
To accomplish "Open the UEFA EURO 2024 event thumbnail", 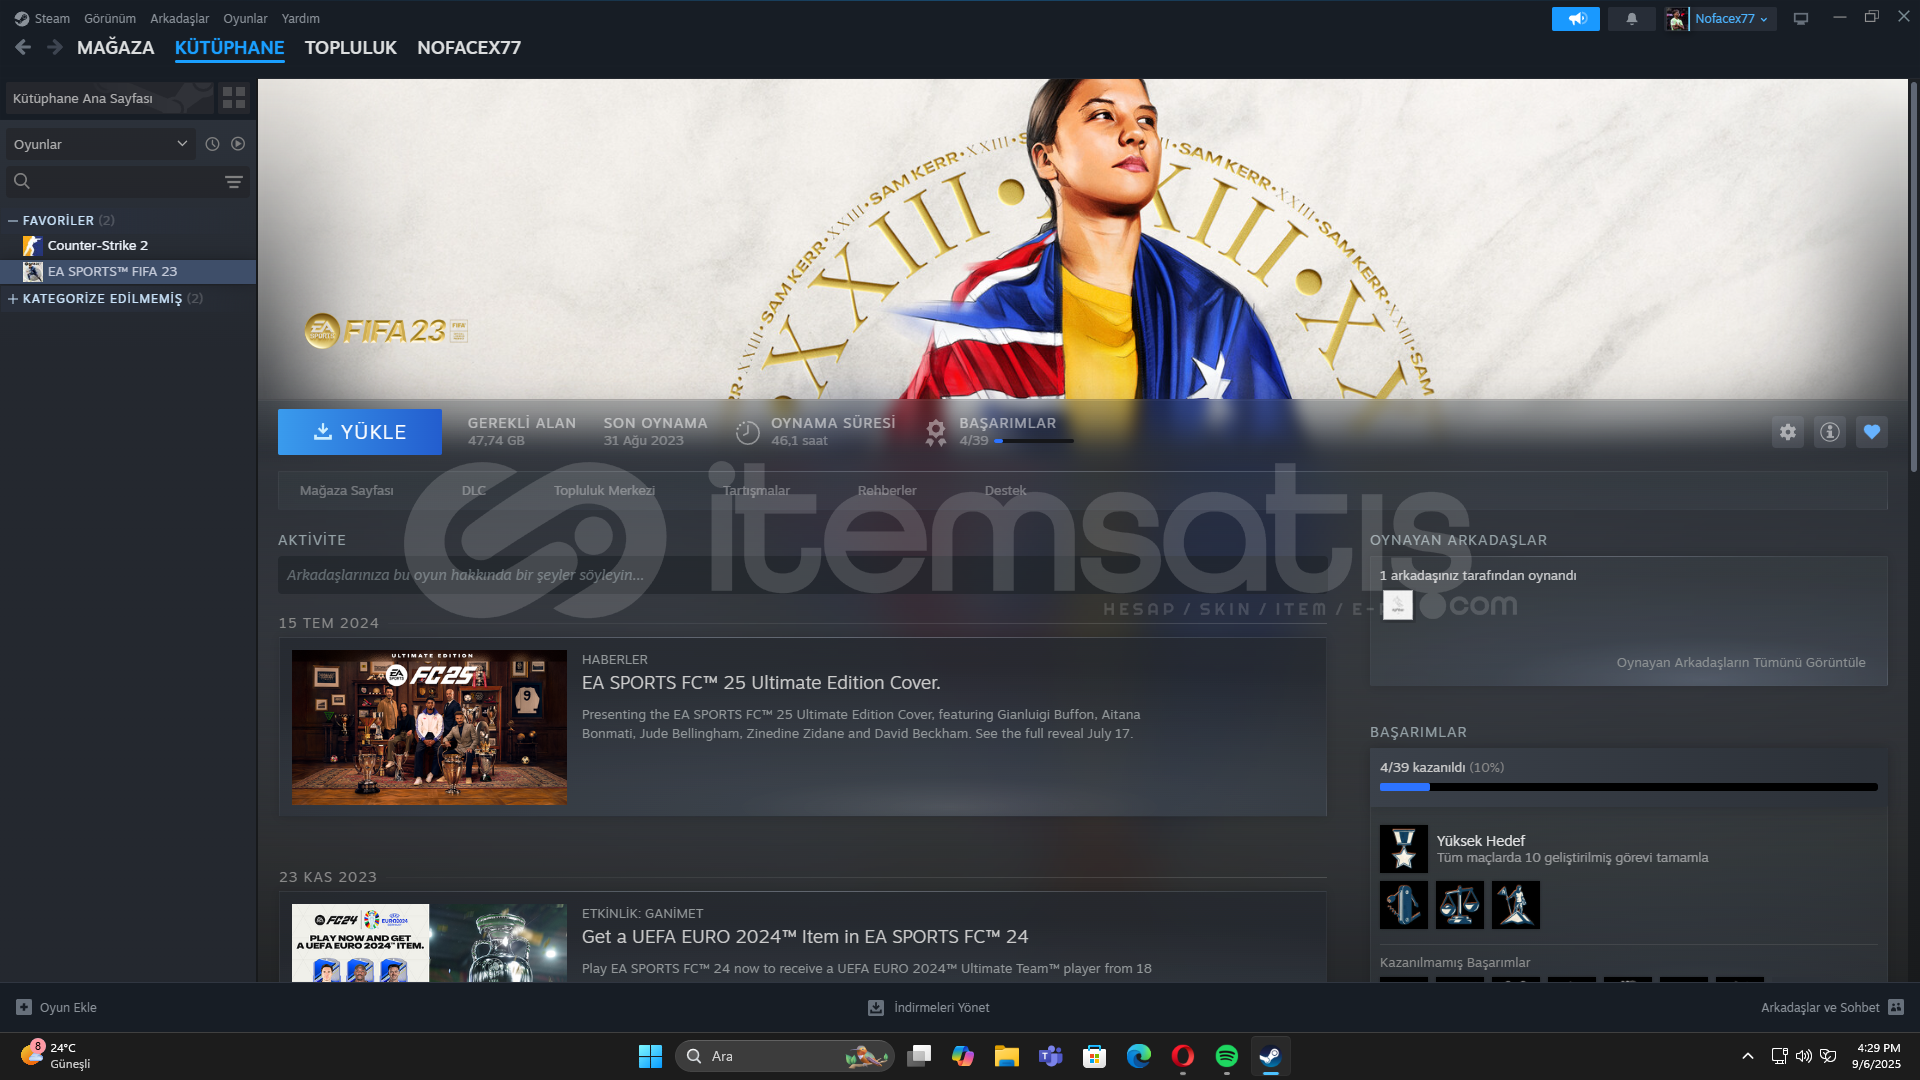I will coord(429,943).
